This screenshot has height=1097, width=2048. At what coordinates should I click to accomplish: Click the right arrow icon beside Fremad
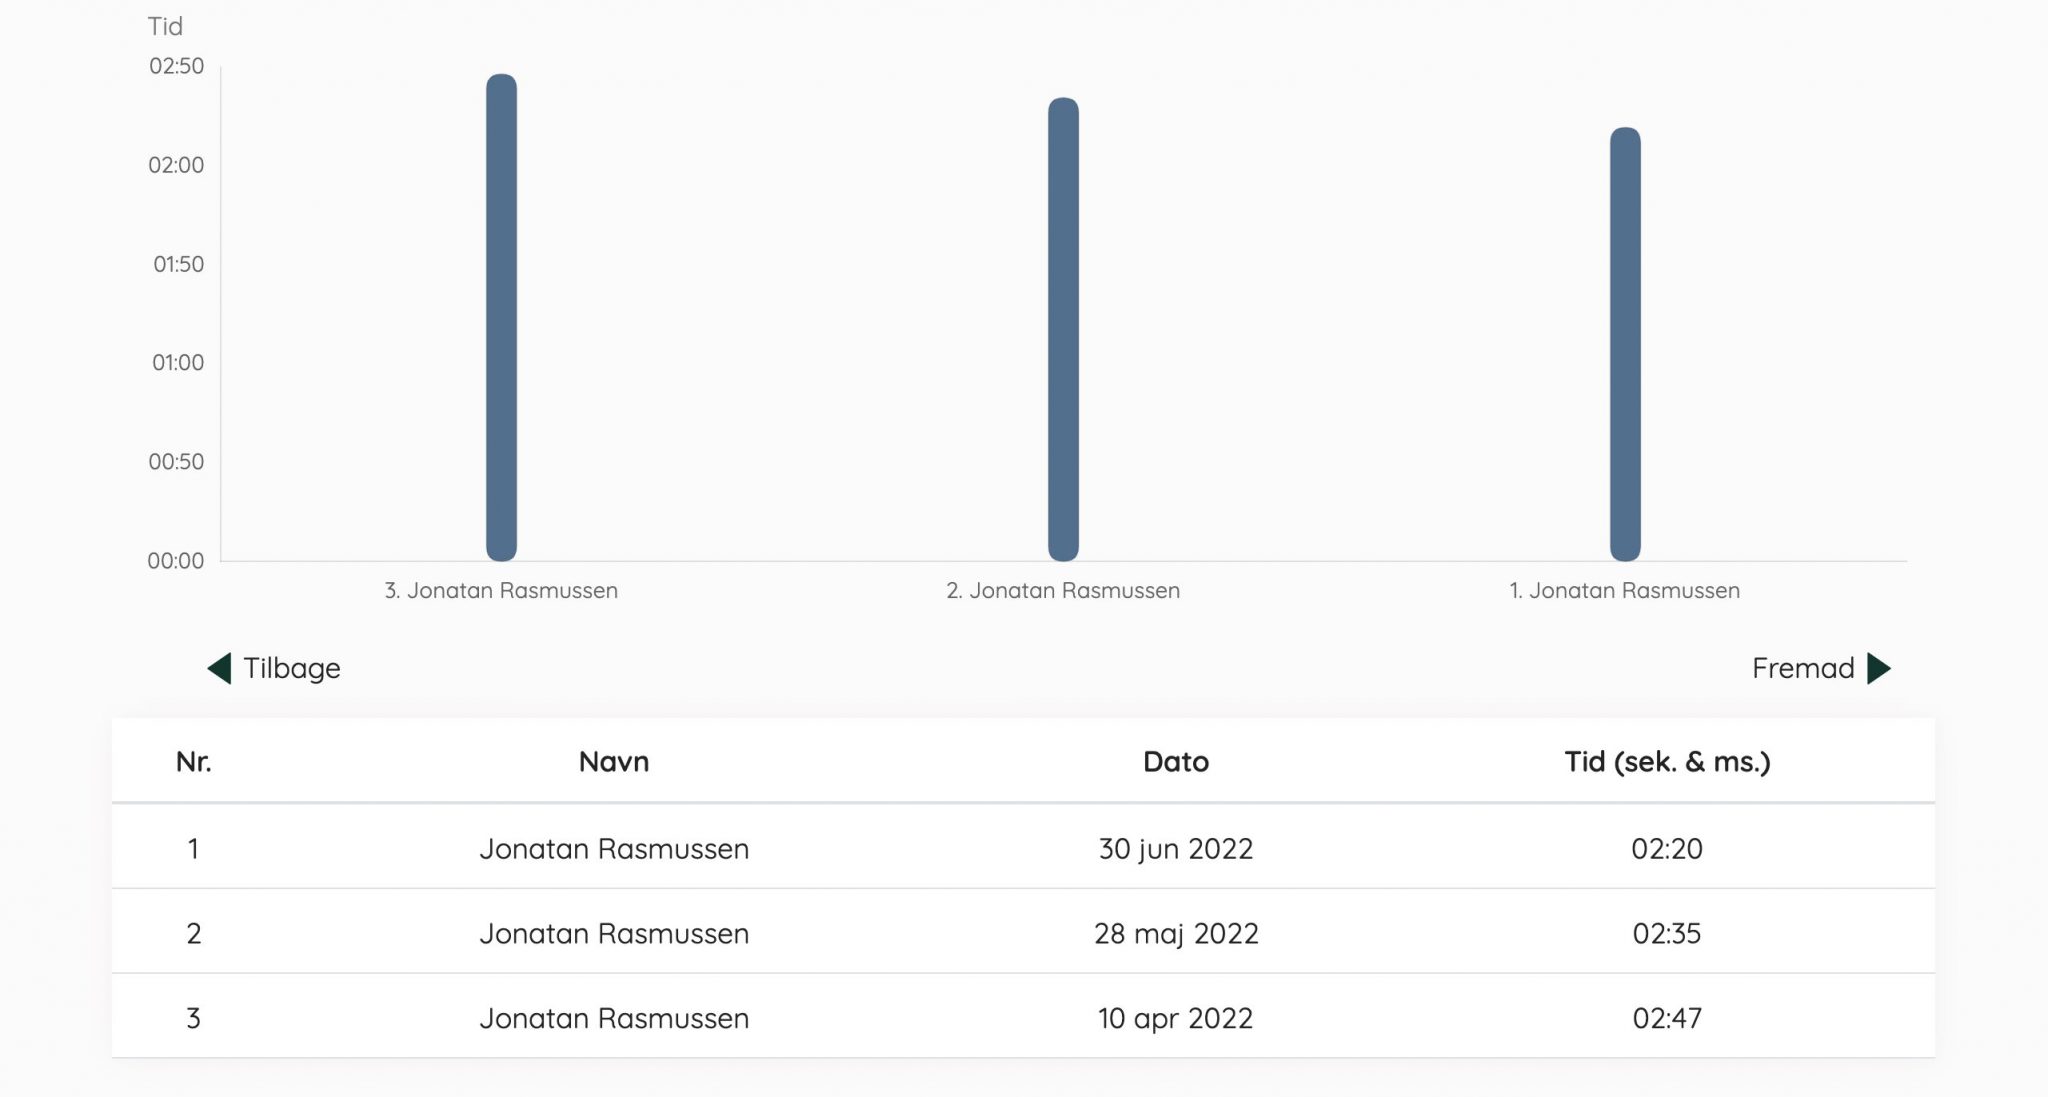click(1879, 668)
